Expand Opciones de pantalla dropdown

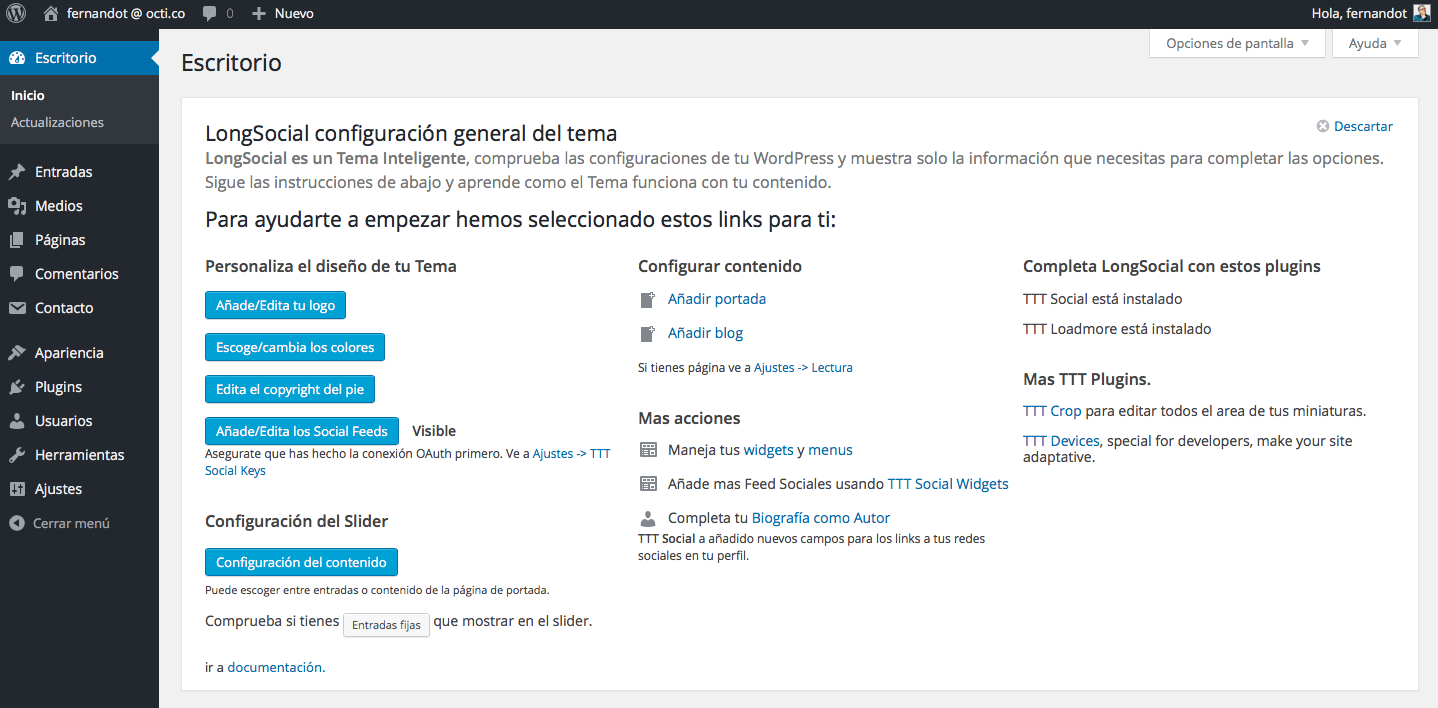pyautogui.click(x=1238, y=44)
